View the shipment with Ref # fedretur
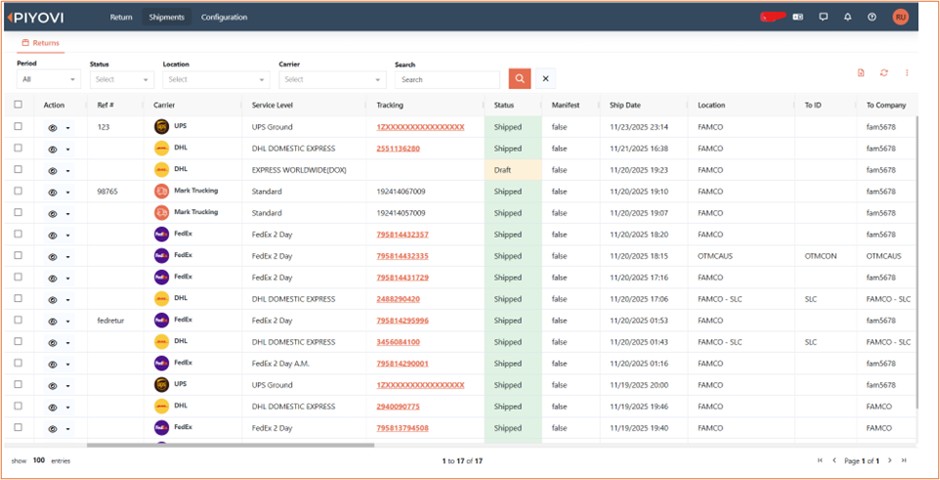 53,321
